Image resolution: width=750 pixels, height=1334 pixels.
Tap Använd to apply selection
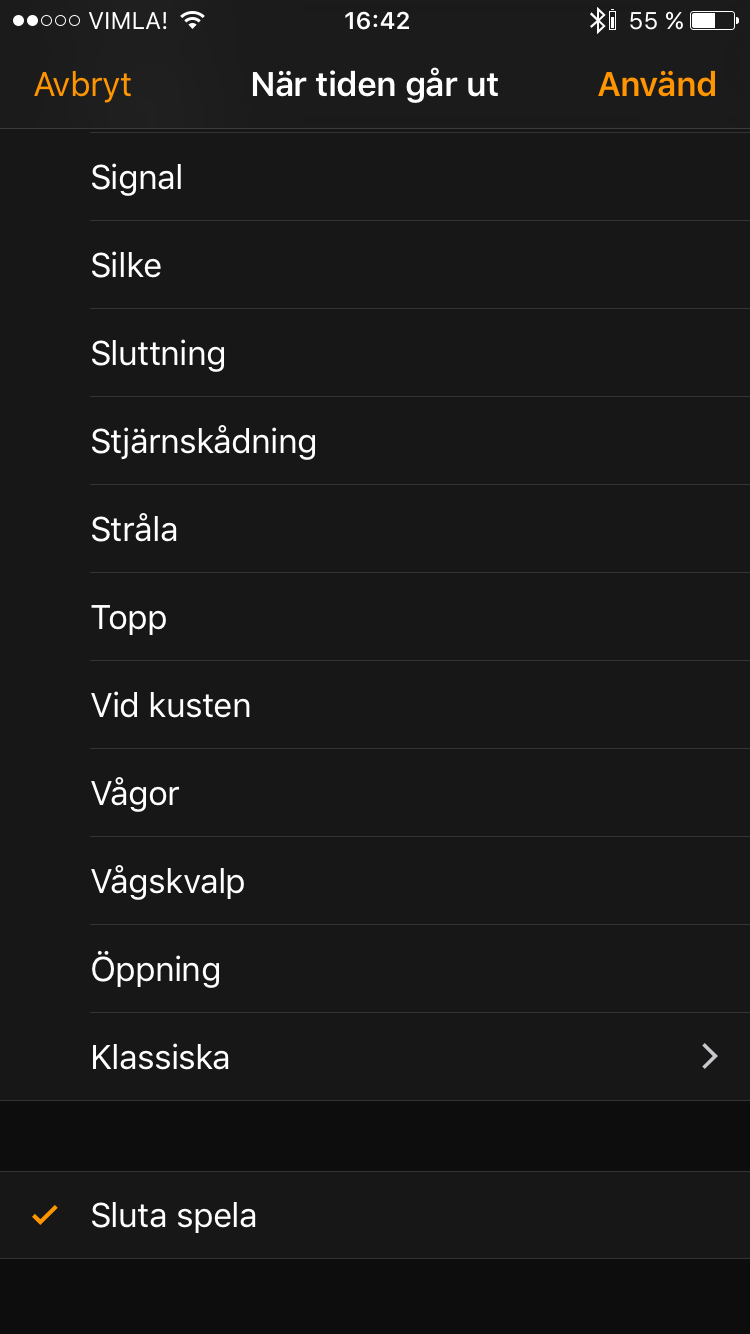coord(657,85)
